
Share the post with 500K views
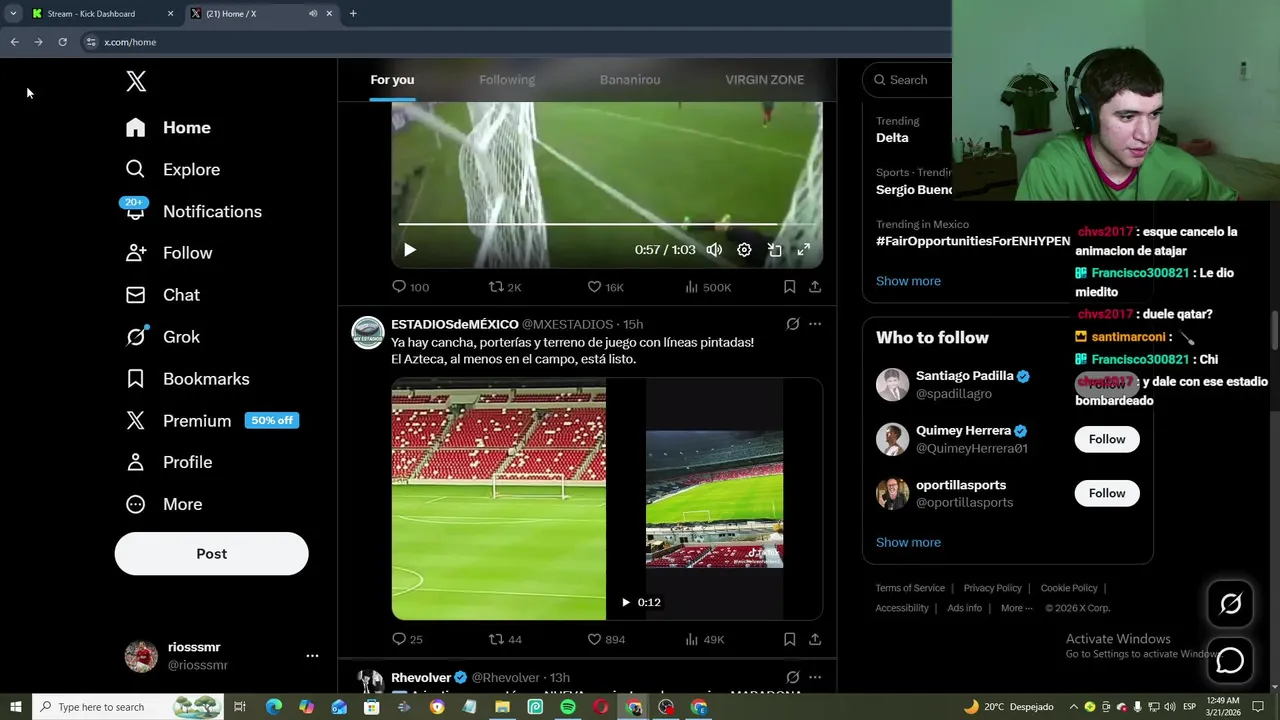click(815, 287)
